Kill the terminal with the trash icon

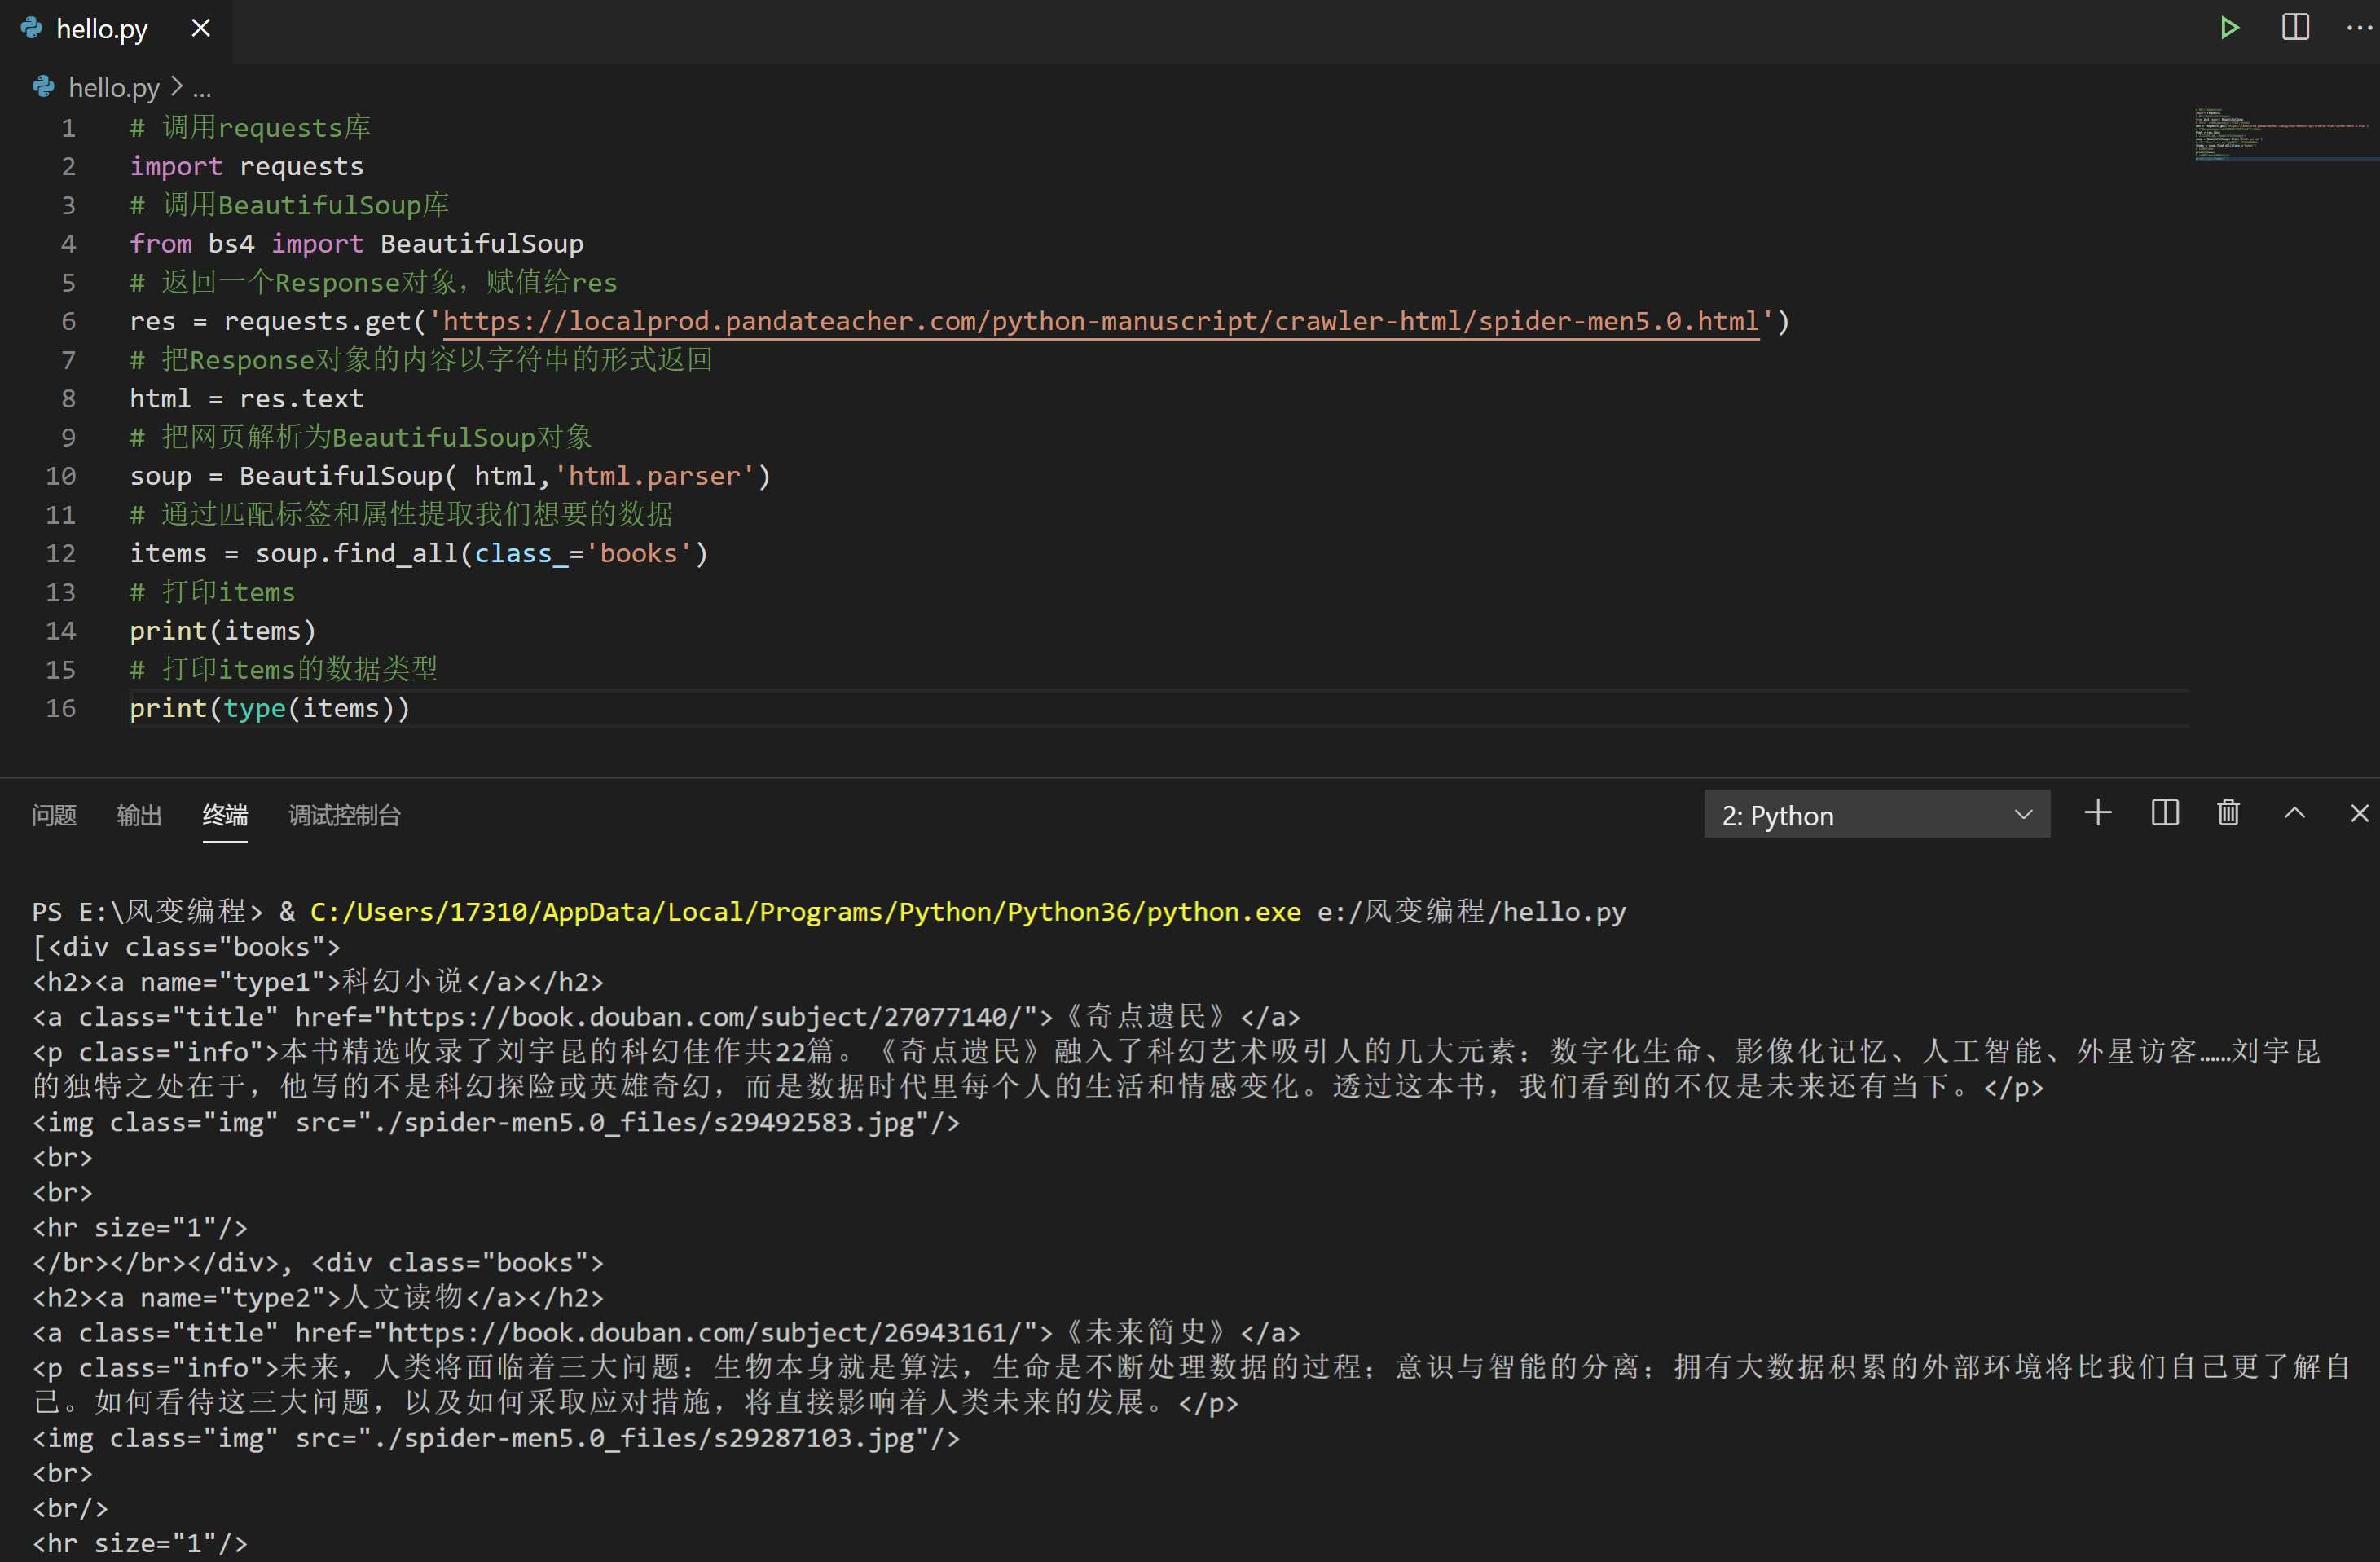2228,813
